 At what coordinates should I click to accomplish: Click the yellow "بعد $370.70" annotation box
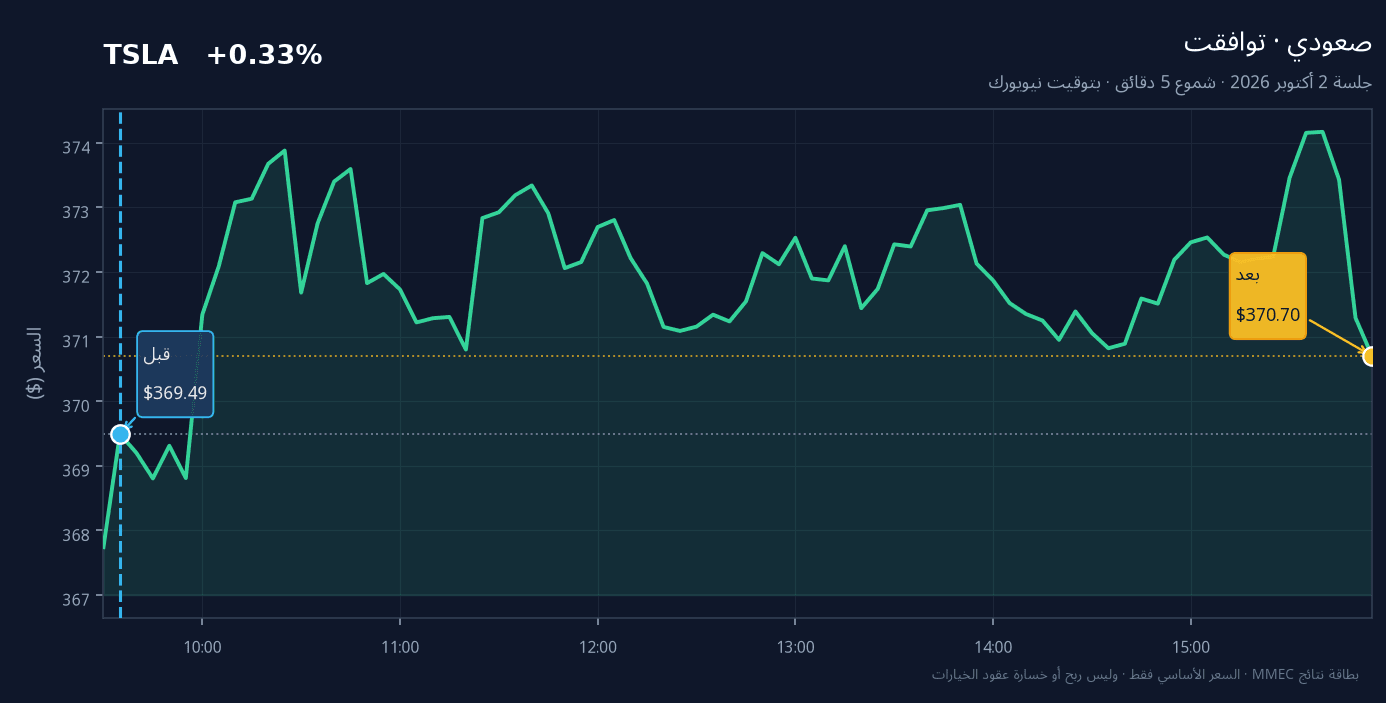pos(1268,296)
